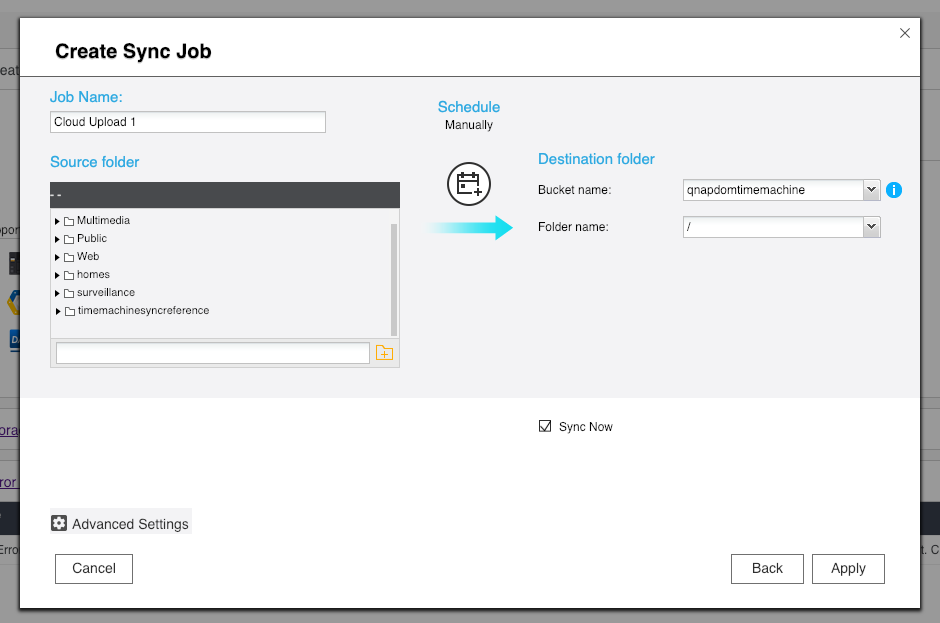
Task: Click the Job Name text field
Action: click(188, 122)
